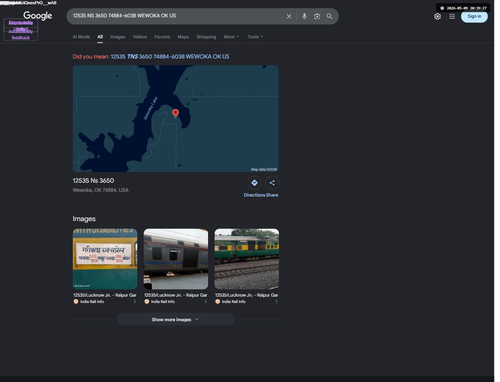Click the suggested 'Did you mean' query link
The image size is (500, 382).
click(170, 57)
